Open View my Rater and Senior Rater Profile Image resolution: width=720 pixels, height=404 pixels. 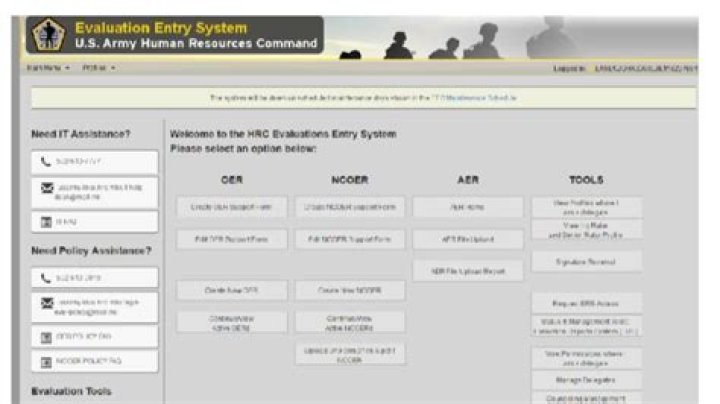tap(586, 230)
